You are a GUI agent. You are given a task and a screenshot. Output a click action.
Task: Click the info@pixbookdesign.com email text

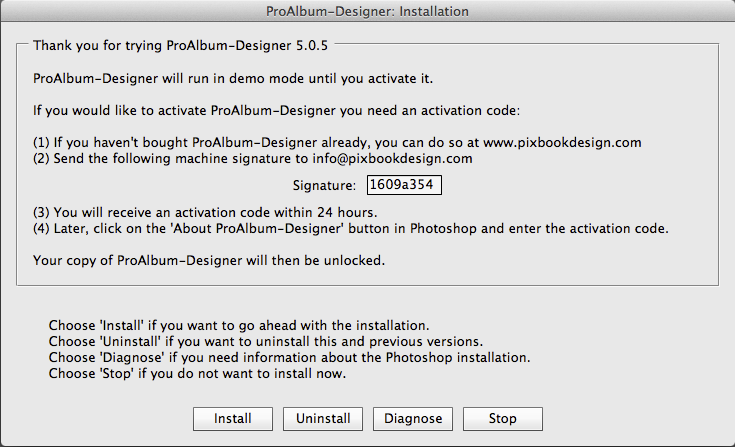[392, 158]
